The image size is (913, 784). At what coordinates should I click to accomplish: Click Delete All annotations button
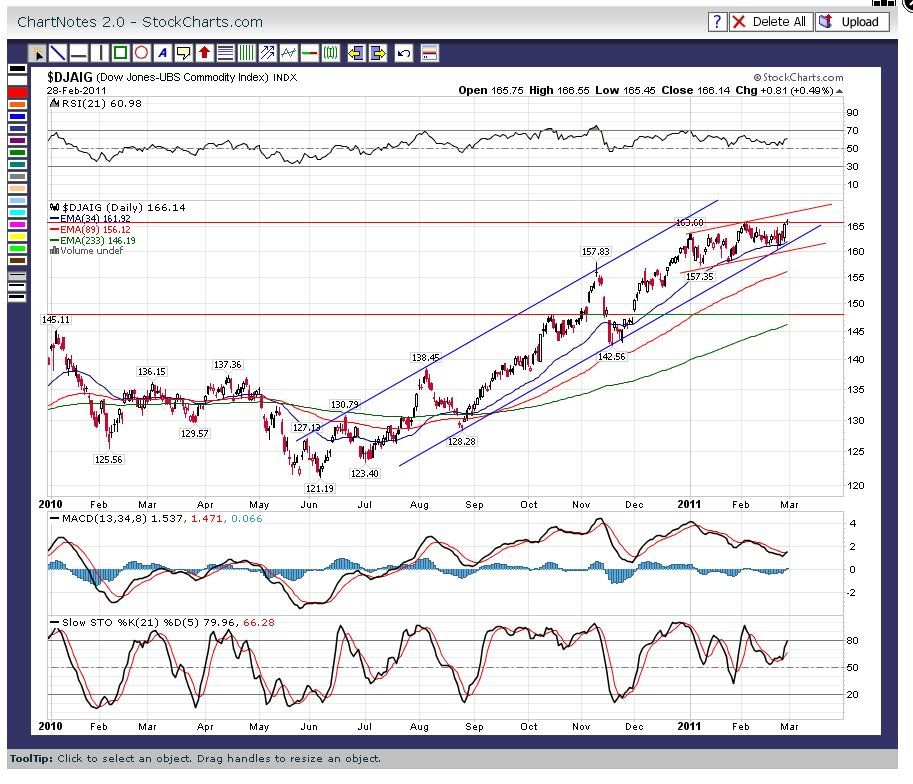click(771, 22)
